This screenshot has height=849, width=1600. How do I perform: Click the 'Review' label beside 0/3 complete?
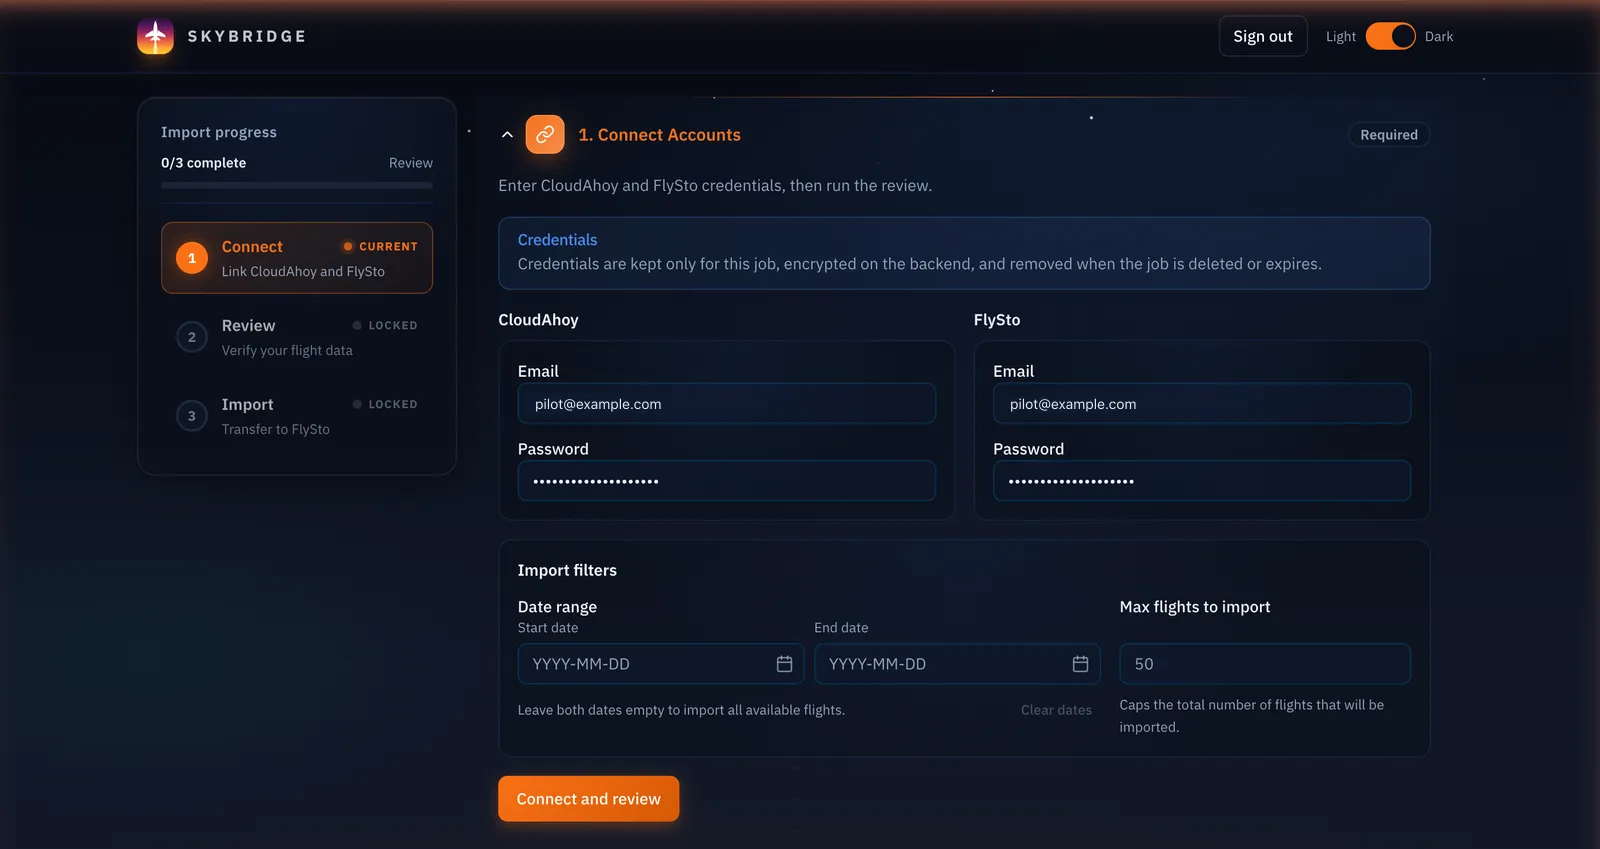411,163
